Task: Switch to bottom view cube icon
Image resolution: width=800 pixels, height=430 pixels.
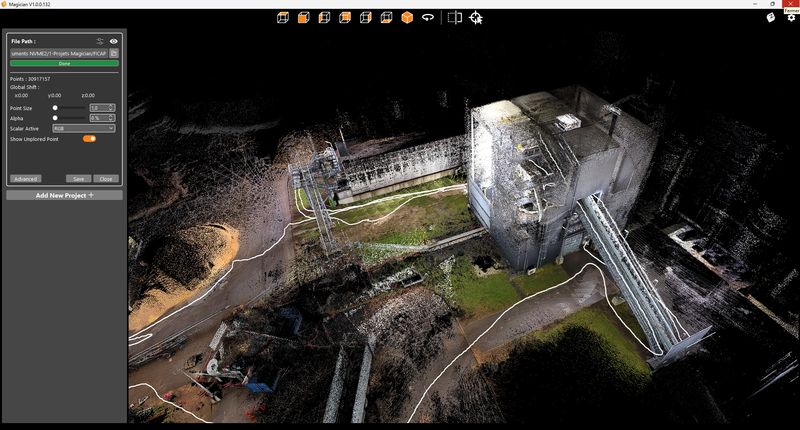Action: coord(386,18)
